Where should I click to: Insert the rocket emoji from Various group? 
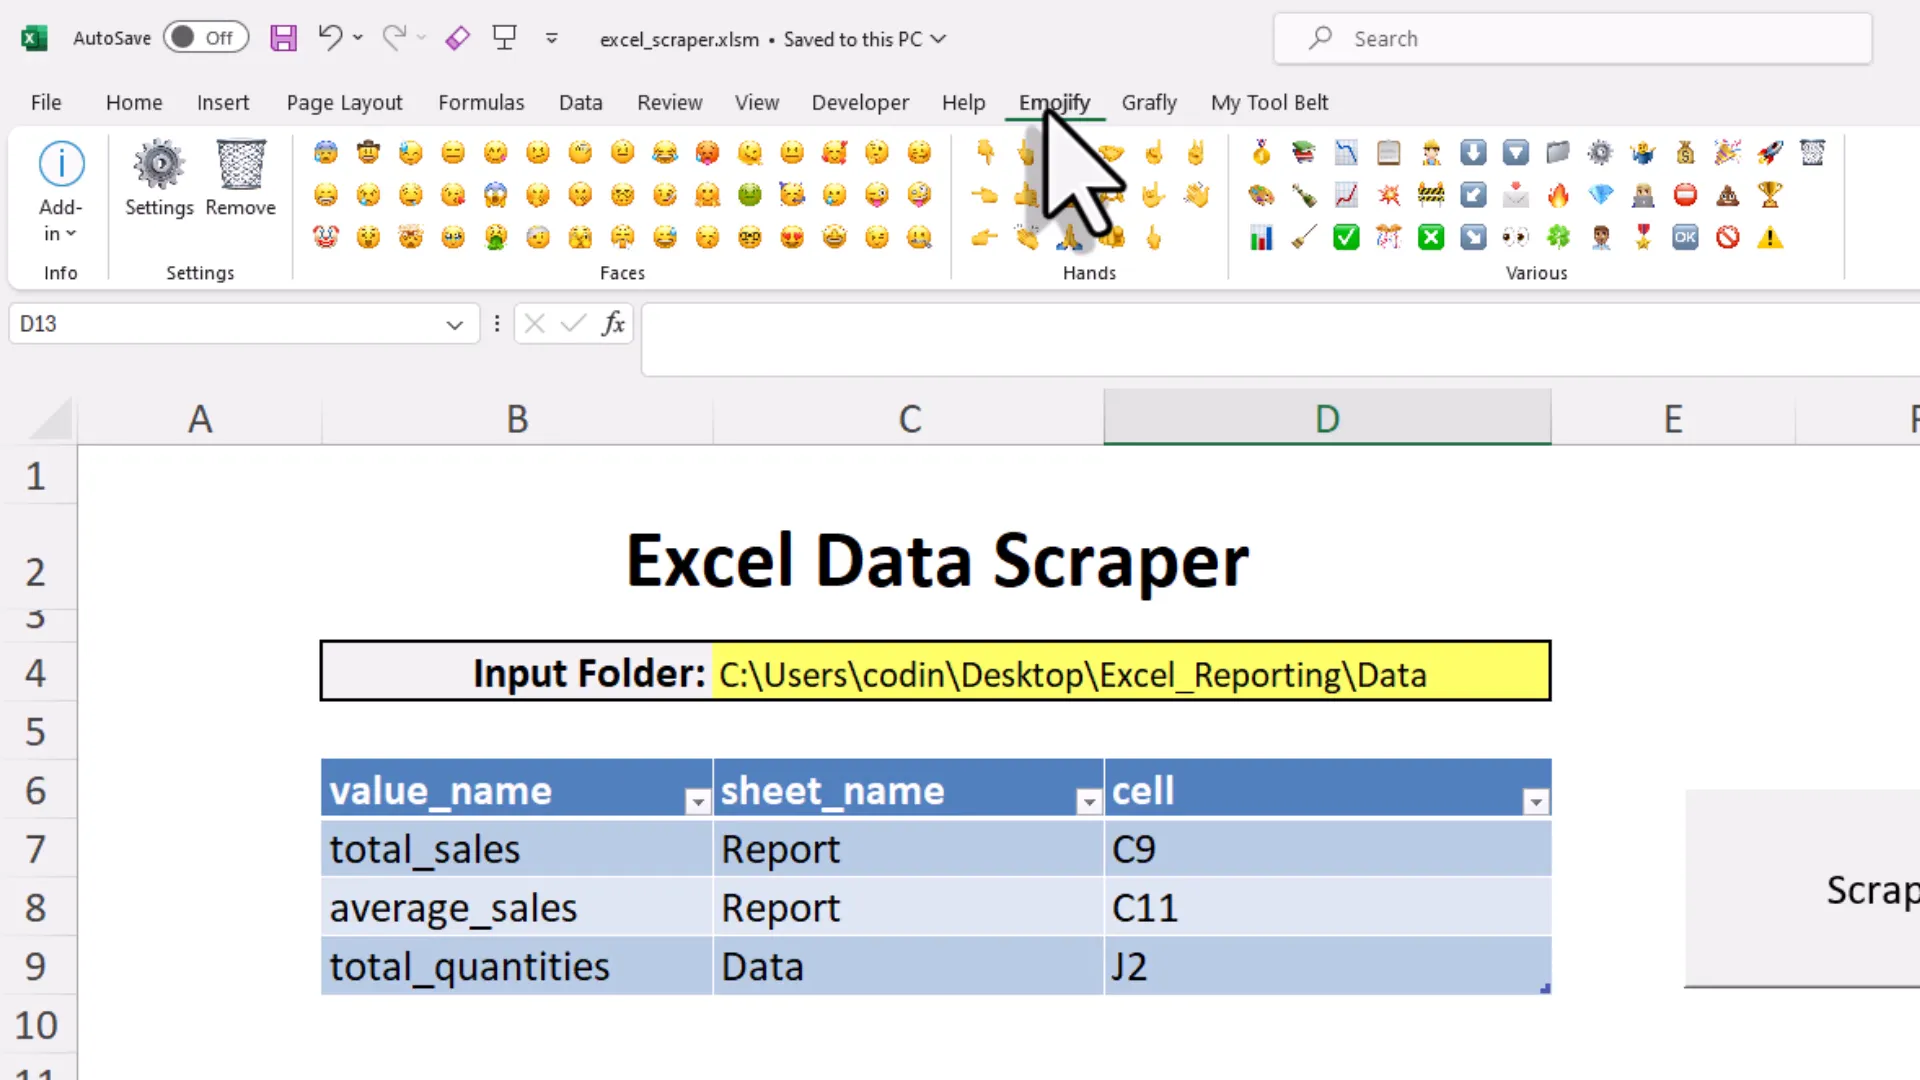coord(1770,152)
